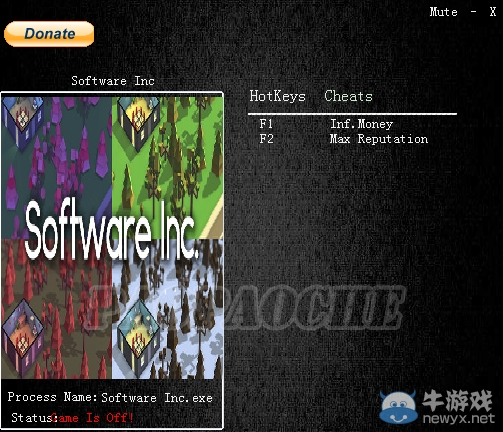Minimize the trainer window
Screen dimensions: 503x432
click(474, 12)
